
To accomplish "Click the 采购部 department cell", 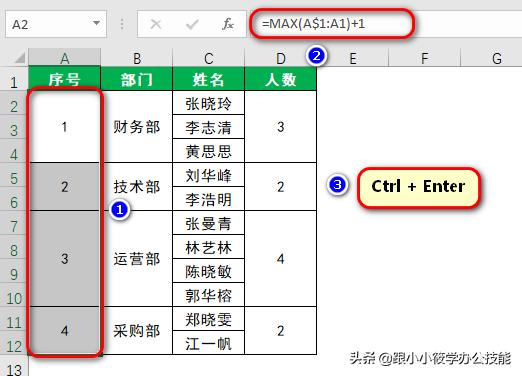I will point(137,331).
